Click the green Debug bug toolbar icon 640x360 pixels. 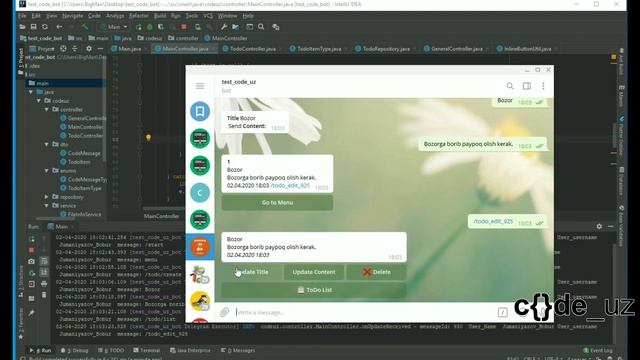pyautogui.click(x=149, y=27)
